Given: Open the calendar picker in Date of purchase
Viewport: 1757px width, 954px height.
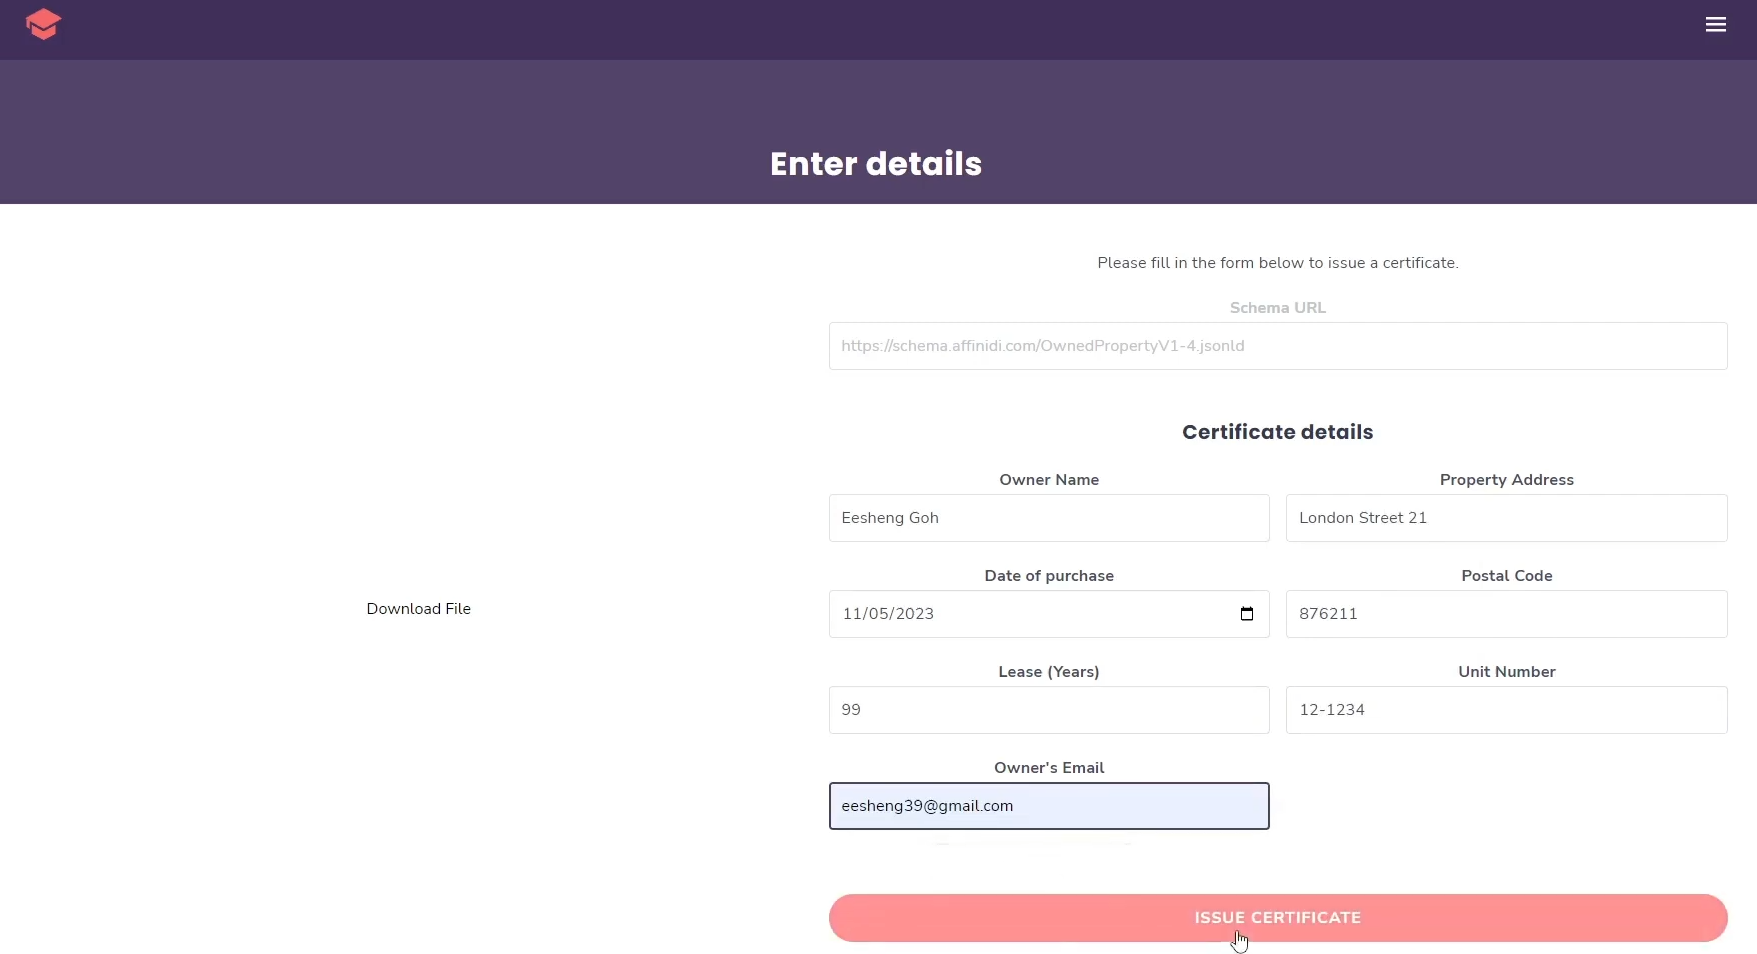Looking at the screenshot, I should pyautogui.click(x=1246, y=614).
